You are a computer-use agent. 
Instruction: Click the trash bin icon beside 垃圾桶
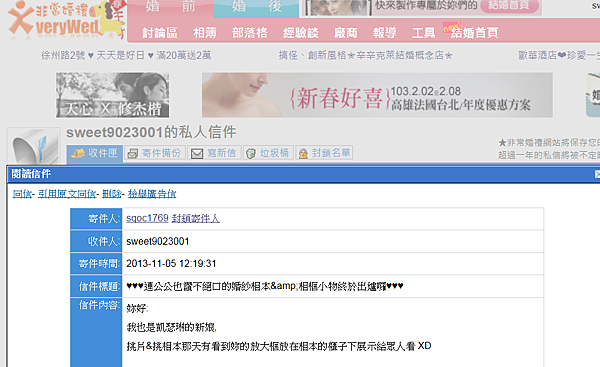(251, 153)
